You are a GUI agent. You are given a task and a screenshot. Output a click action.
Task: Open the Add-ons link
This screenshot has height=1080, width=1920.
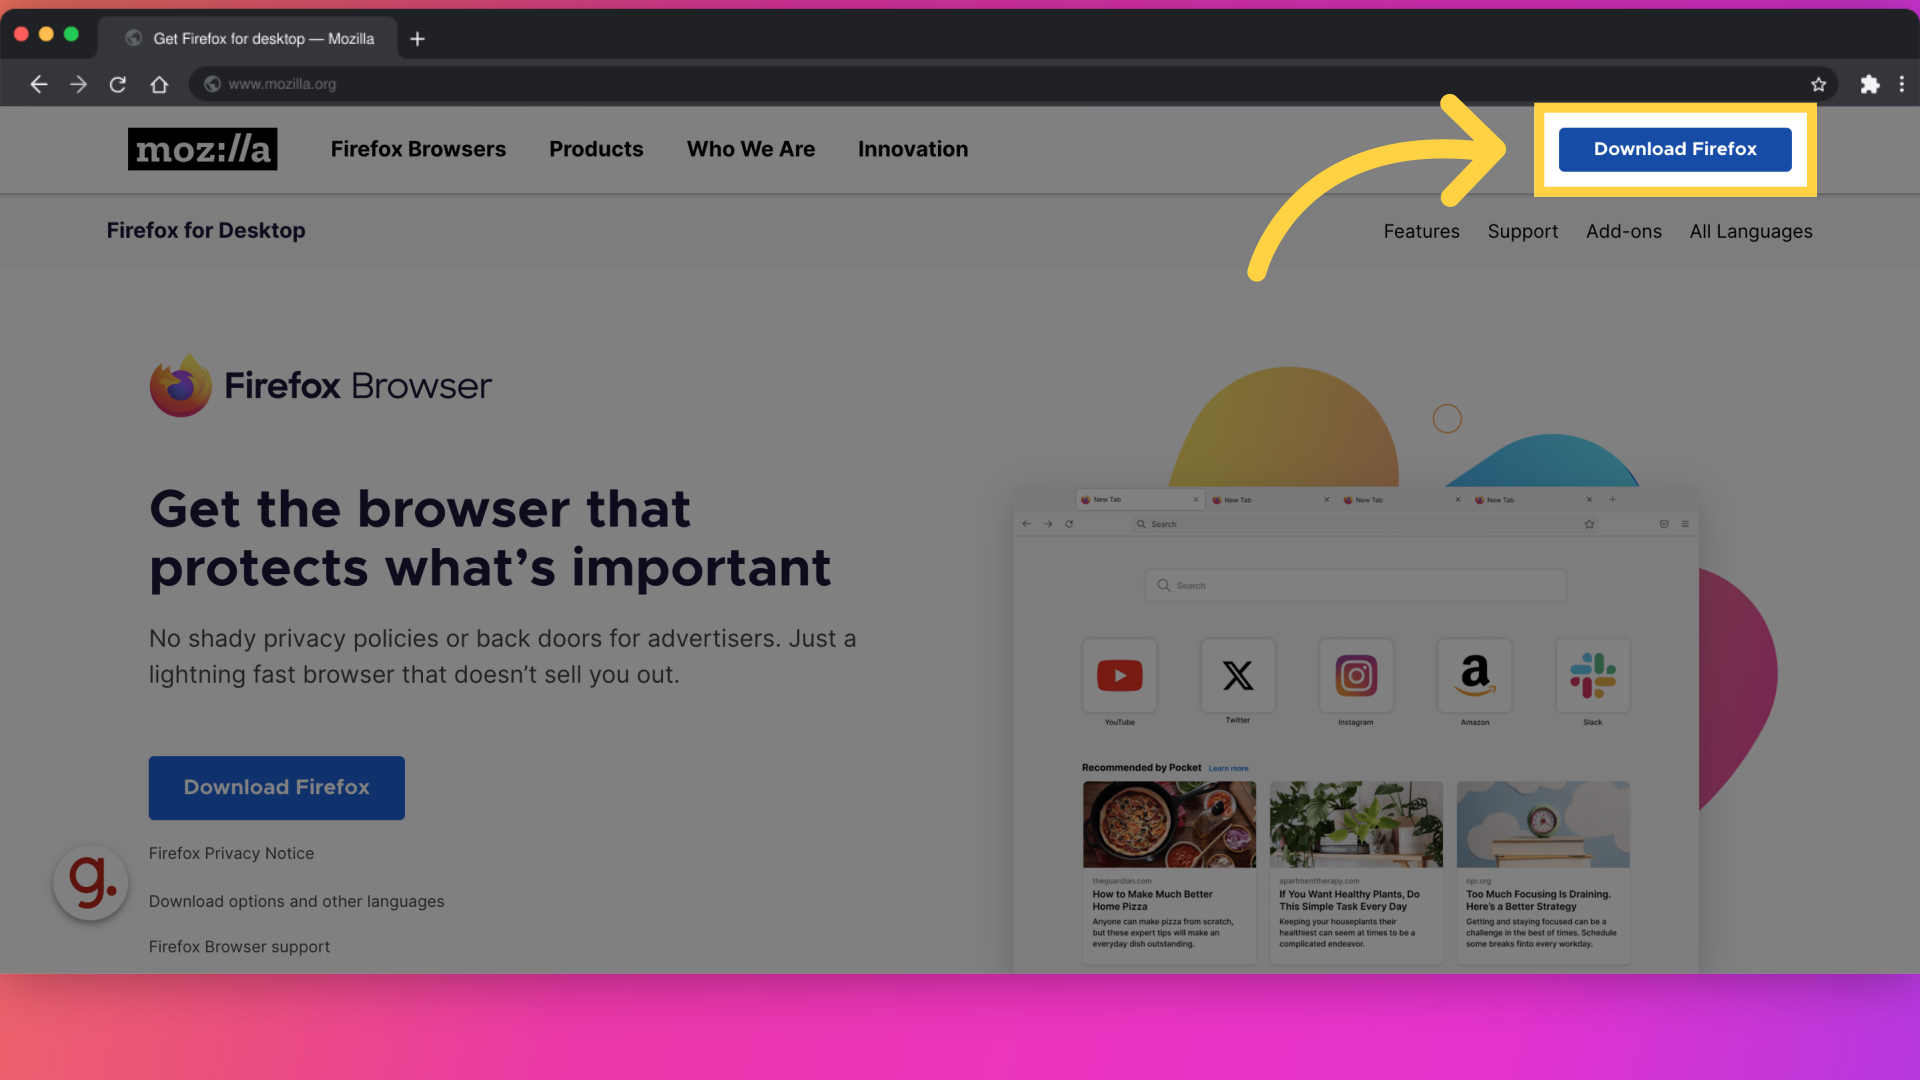click(1624, 232)
